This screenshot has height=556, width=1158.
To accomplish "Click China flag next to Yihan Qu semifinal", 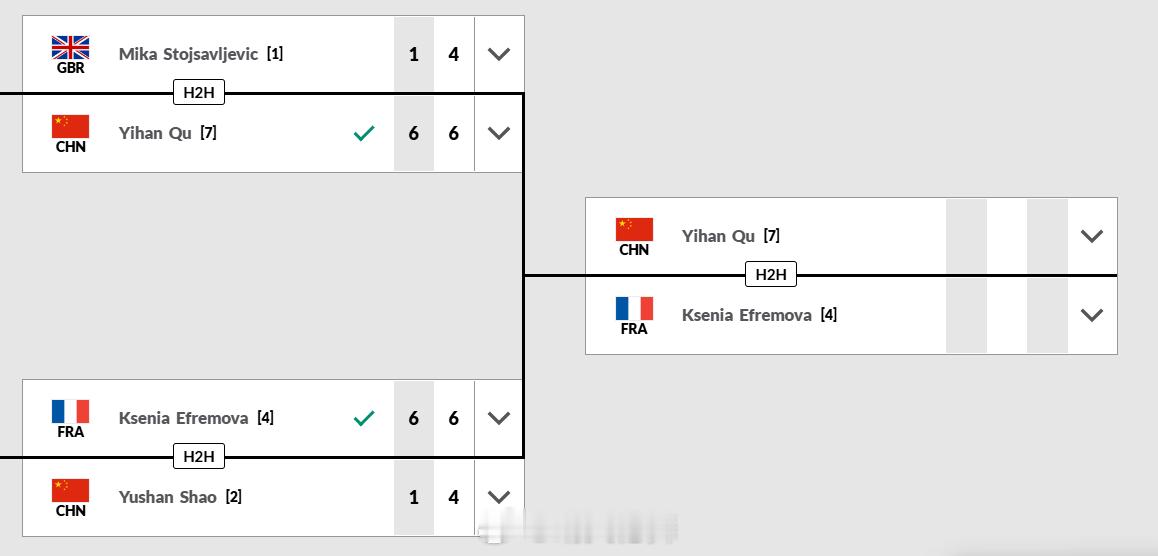I will pyautogui.click(x=70, y=126).
